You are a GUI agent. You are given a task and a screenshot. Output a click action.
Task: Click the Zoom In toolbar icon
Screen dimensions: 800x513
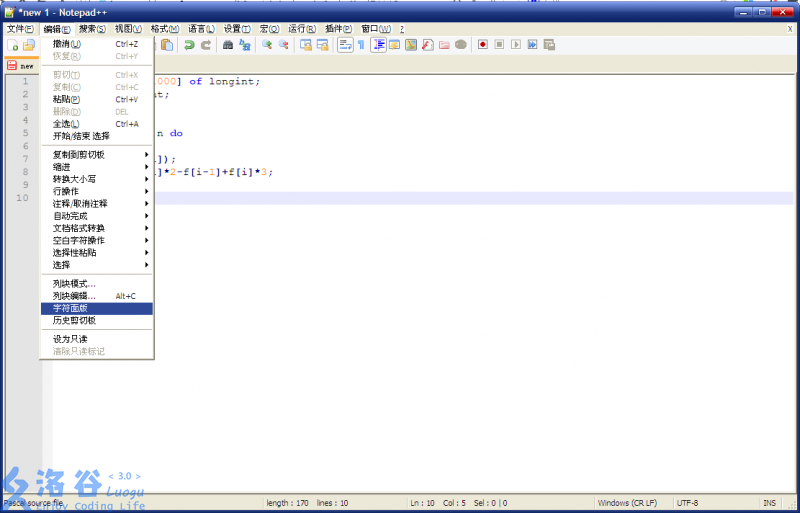tap(266, 45)
